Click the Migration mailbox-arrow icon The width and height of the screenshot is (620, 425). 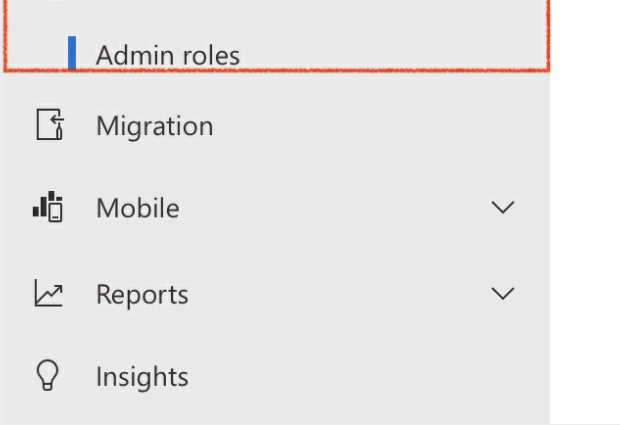point(50,125)
